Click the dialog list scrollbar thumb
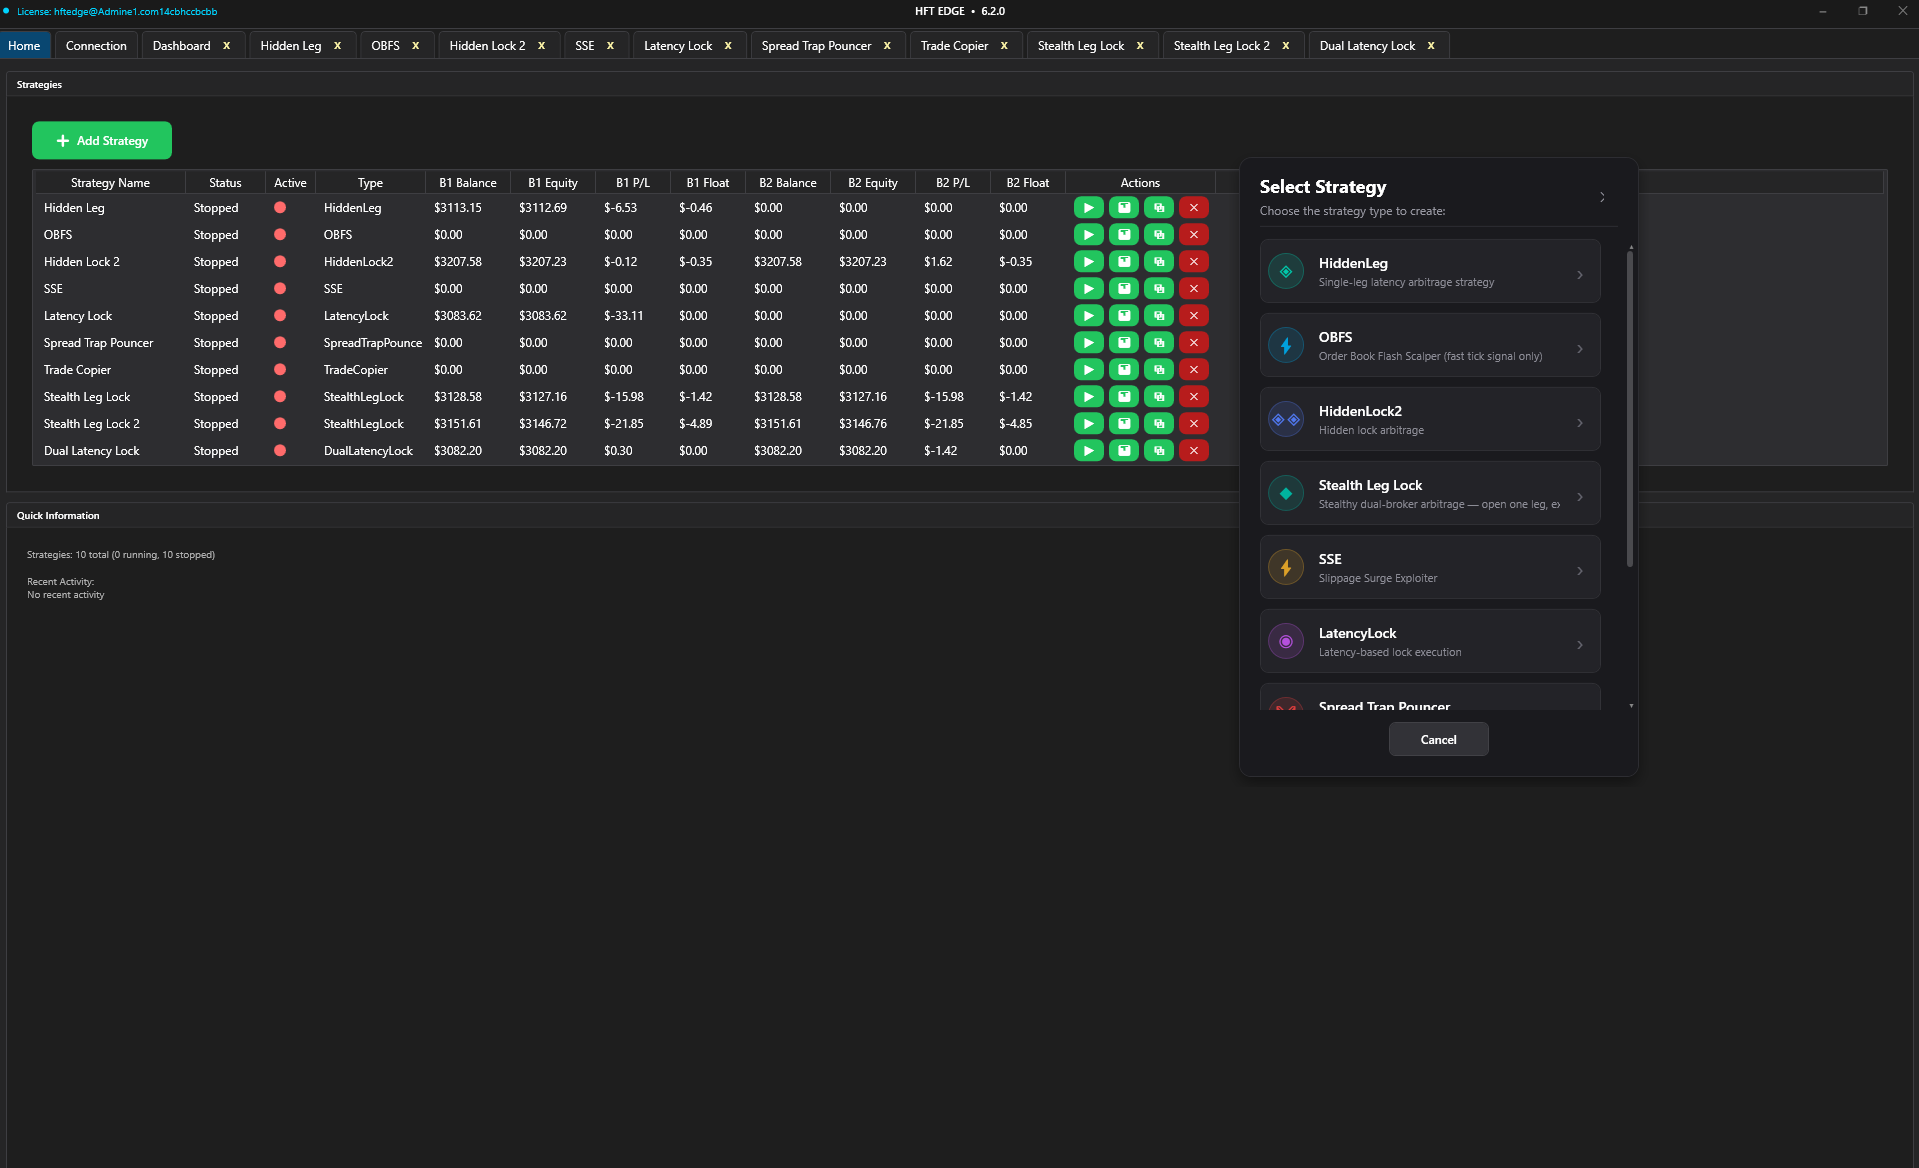 point(1630,410)
